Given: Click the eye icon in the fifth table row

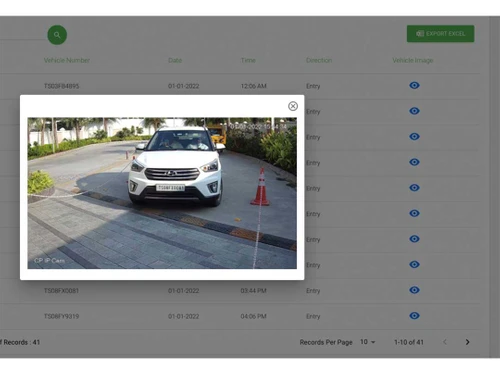Looking at the screenshot, I should tap(414, 188).
